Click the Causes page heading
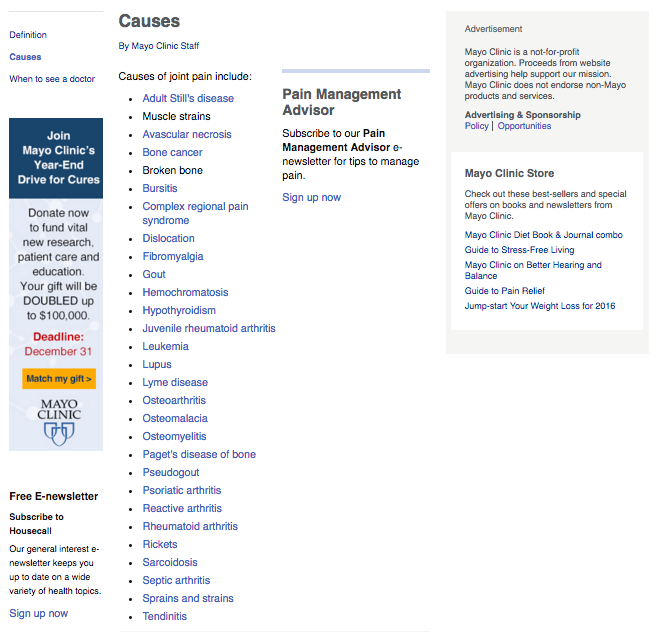660x632 pixels. click(x=149, y=21)
